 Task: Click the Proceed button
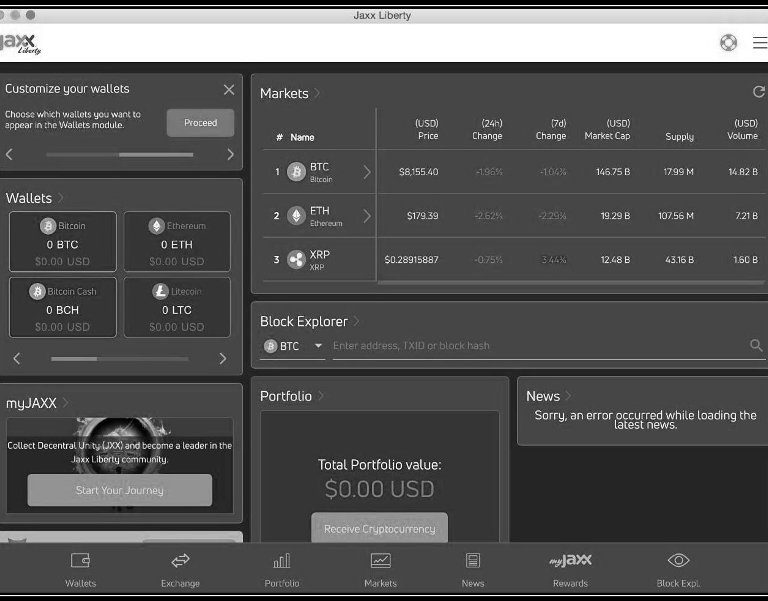tap(200, 122)
